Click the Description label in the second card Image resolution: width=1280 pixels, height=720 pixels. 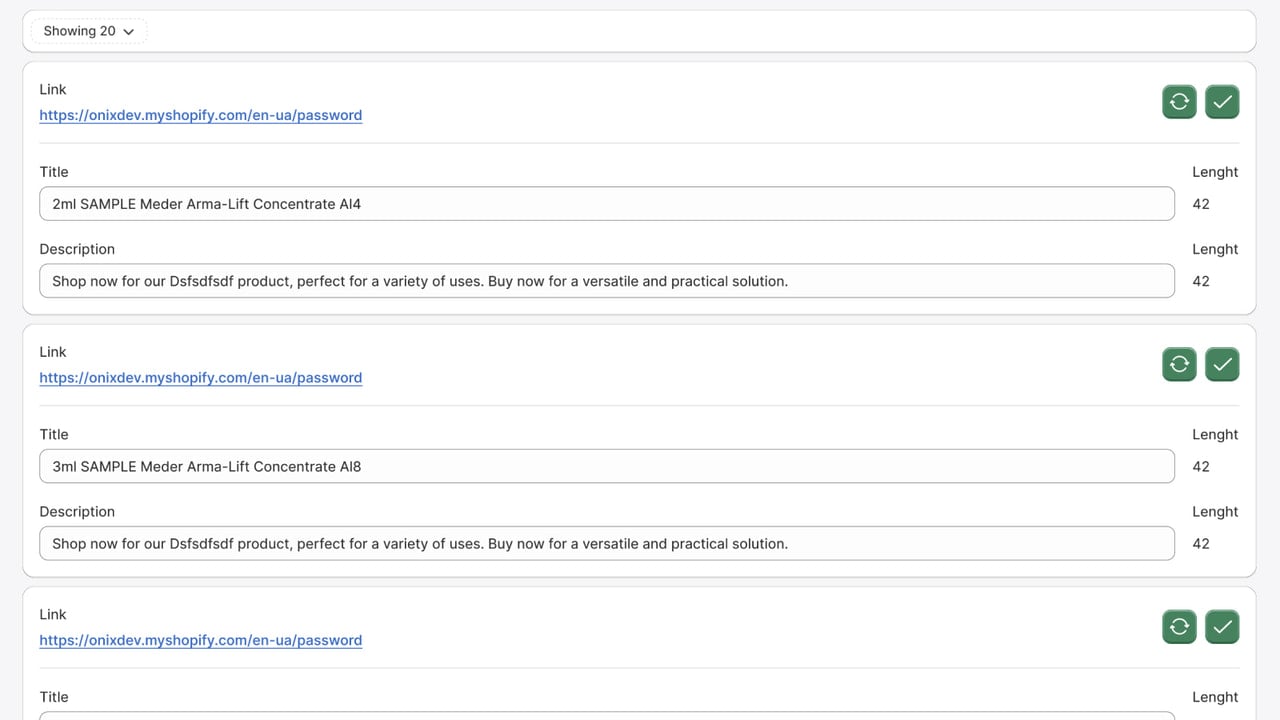point(77,511)
